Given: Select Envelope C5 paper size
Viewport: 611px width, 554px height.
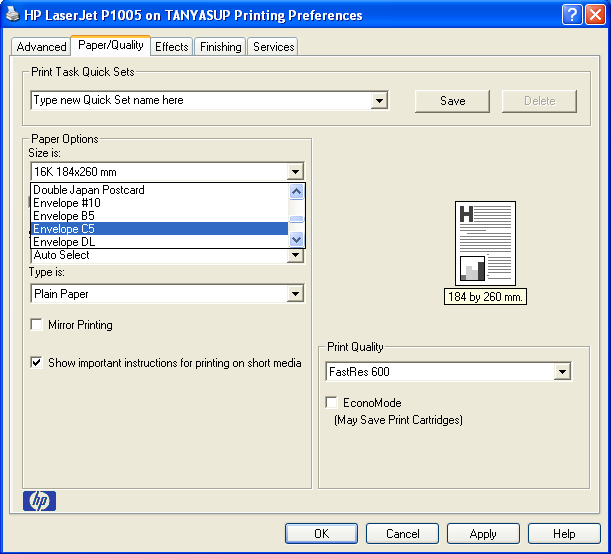Looking at the screenshot, I should click(159, 228).
